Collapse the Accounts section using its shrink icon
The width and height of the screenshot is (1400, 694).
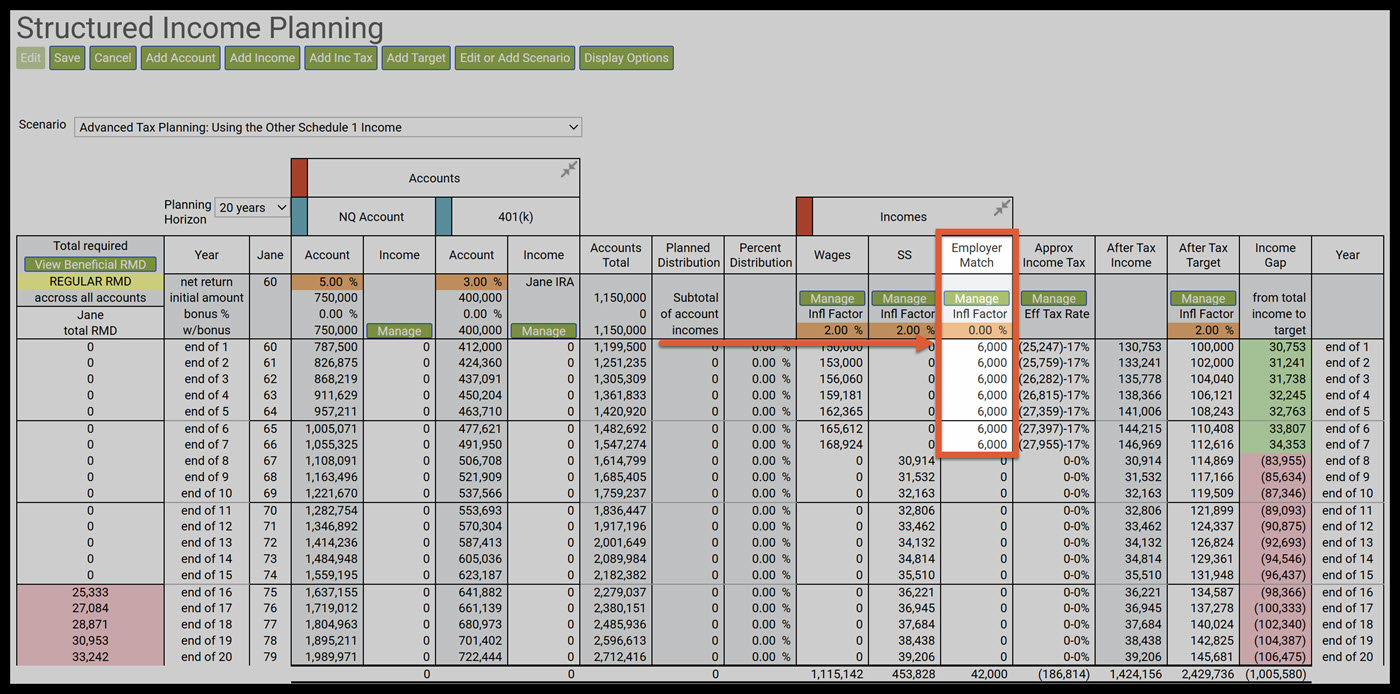pyautogui.click(x=568, y=170)
